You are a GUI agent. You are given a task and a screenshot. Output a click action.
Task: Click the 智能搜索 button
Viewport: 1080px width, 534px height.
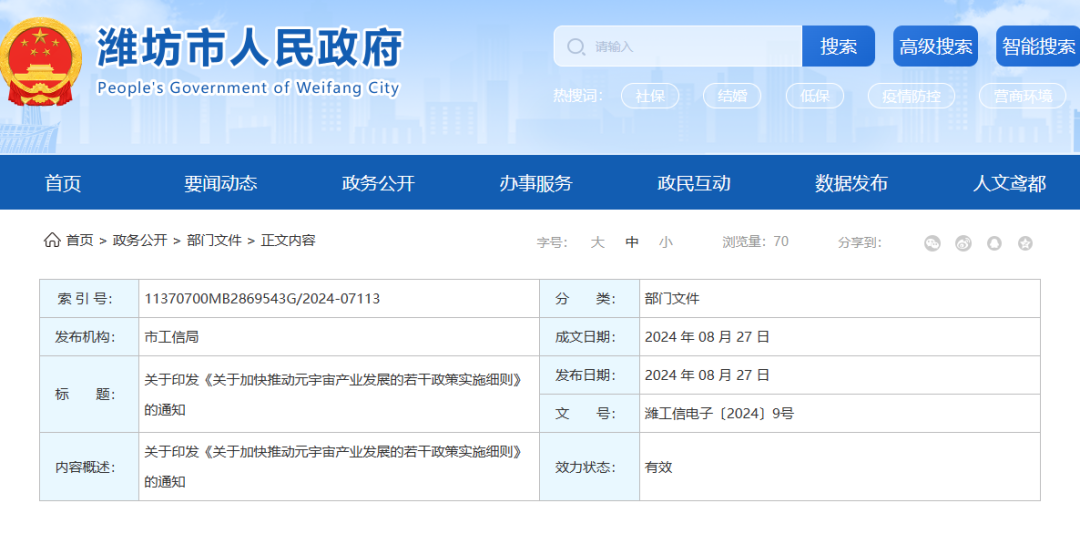(x=1038, y=46)
